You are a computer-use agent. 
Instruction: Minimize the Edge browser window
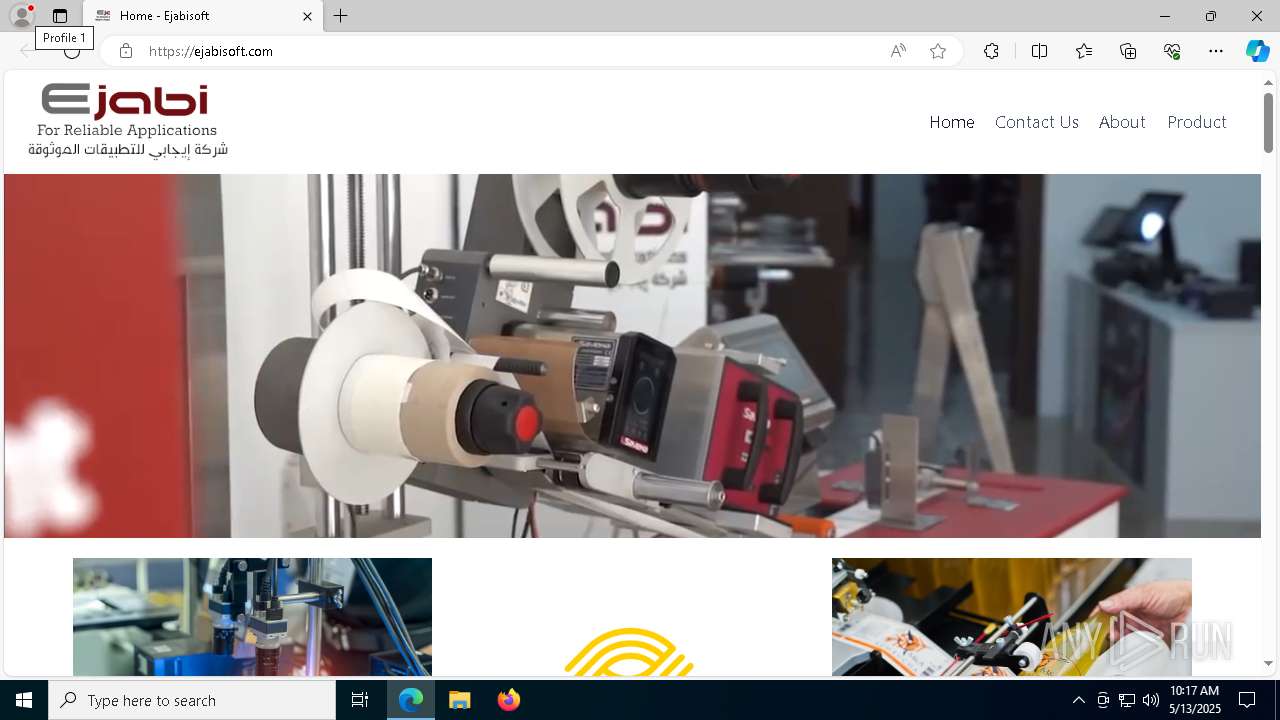[x=1164, y=16]
